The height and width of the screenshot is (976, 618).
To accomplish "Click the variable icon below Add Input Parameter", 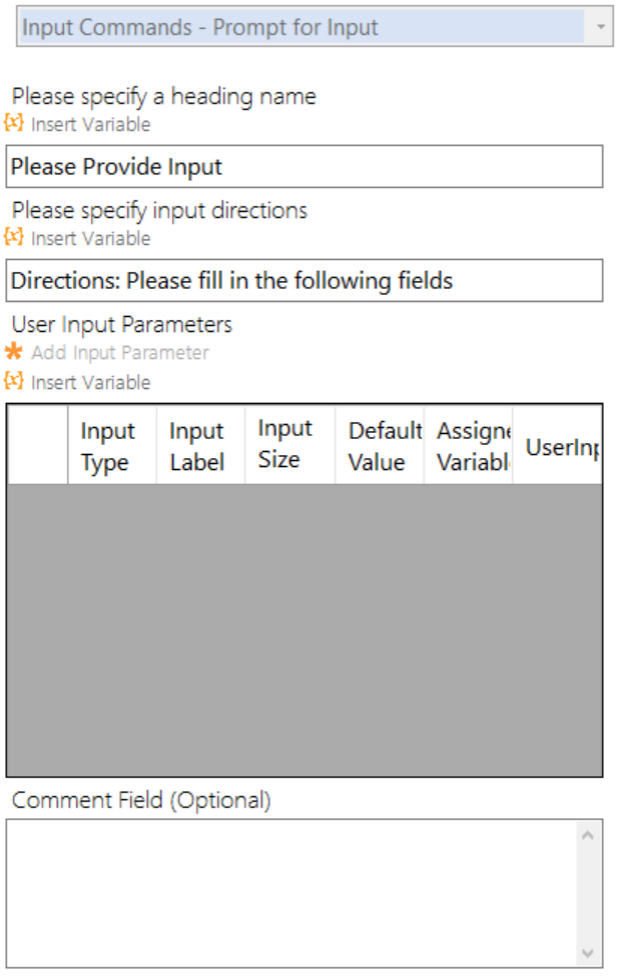I will click(x=14, y=382).
